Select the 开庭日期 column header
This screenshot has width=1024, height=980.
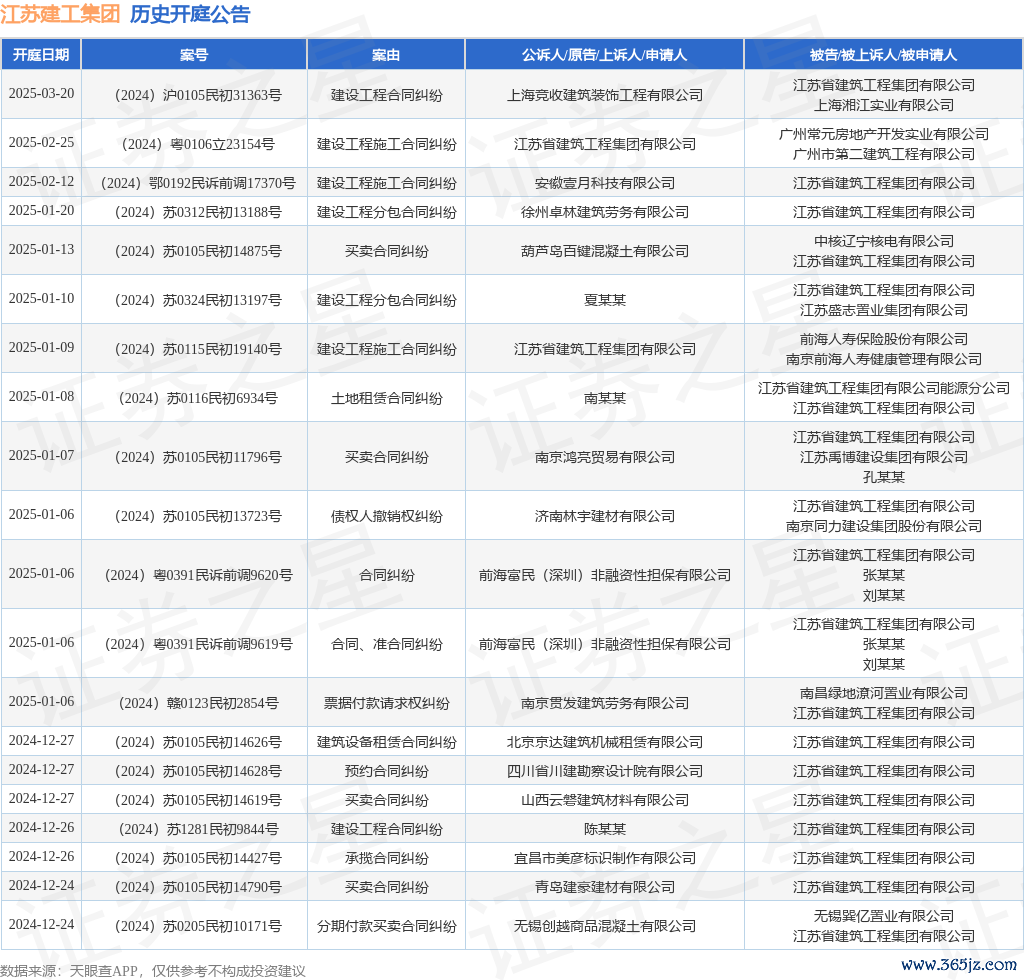coord(40,55)
